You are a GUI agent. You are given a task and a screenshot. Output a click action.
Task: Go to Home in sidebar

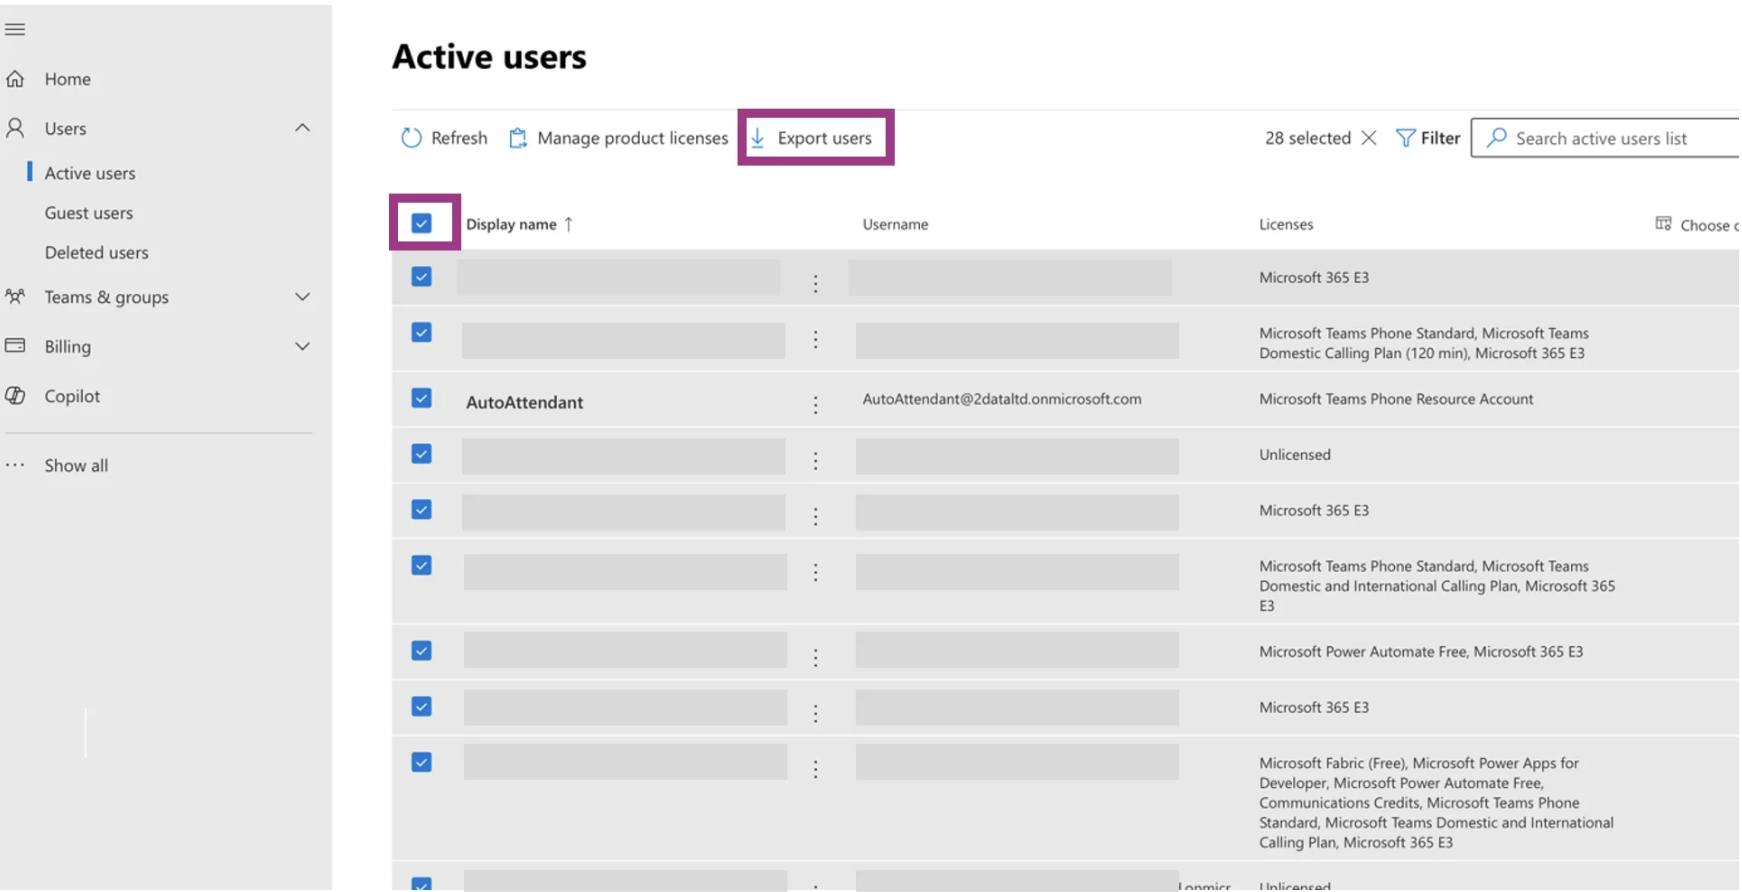(x=67, y=79)
